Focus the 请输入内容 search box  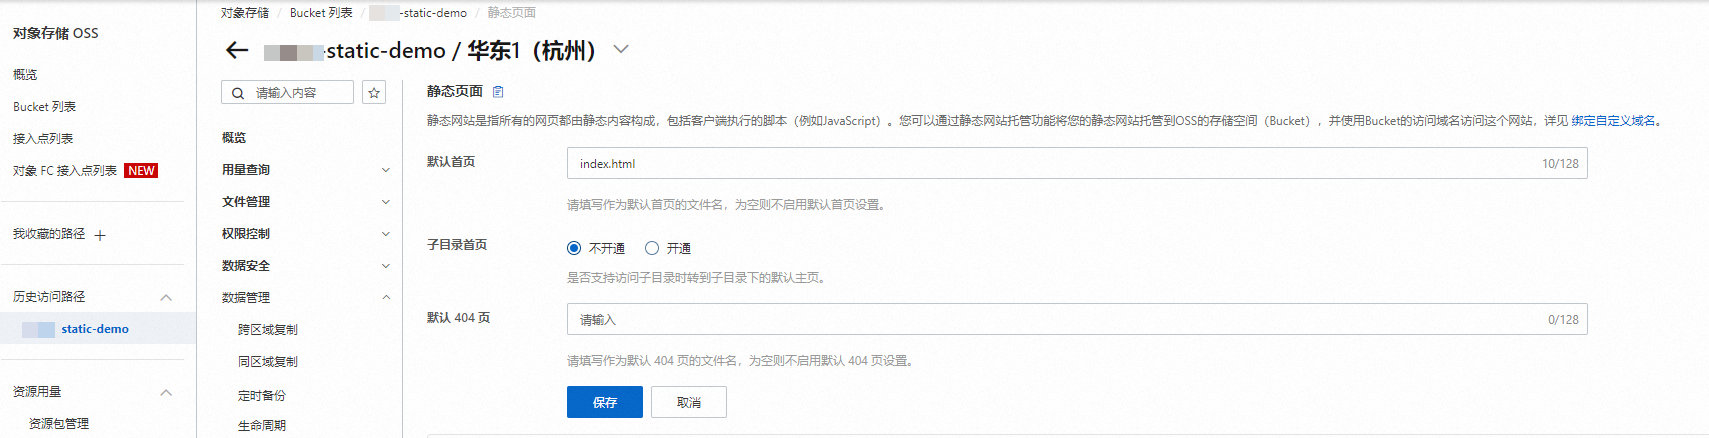click(x=287, y=93)
